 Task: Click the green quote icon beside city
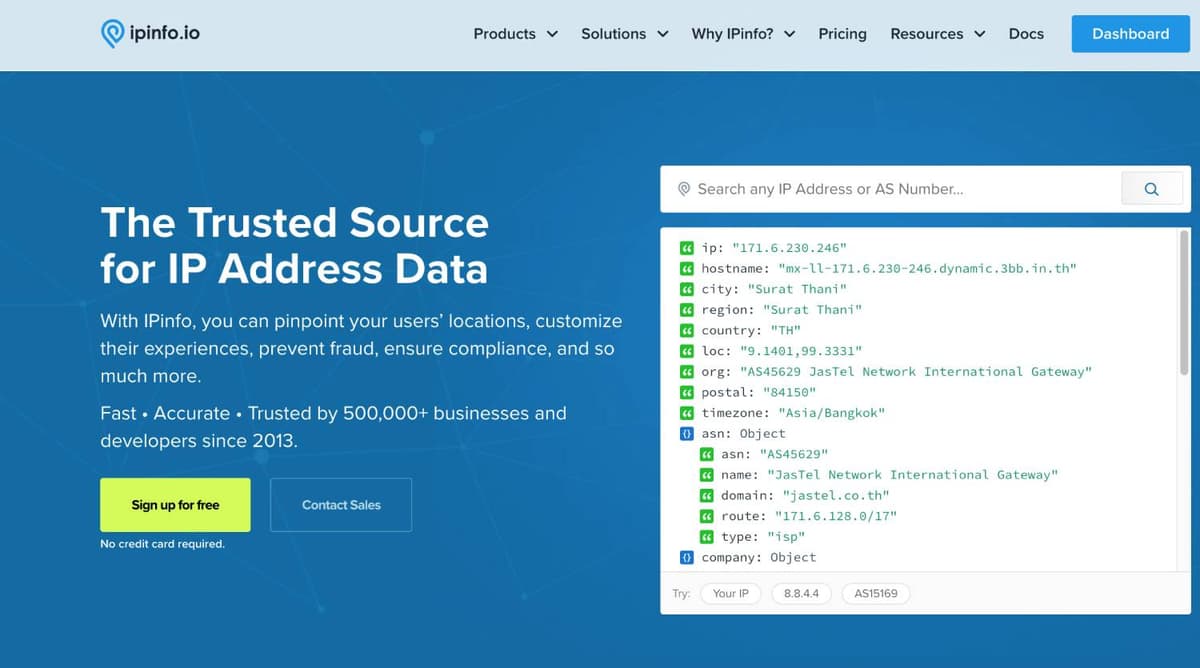coord(687,289)
